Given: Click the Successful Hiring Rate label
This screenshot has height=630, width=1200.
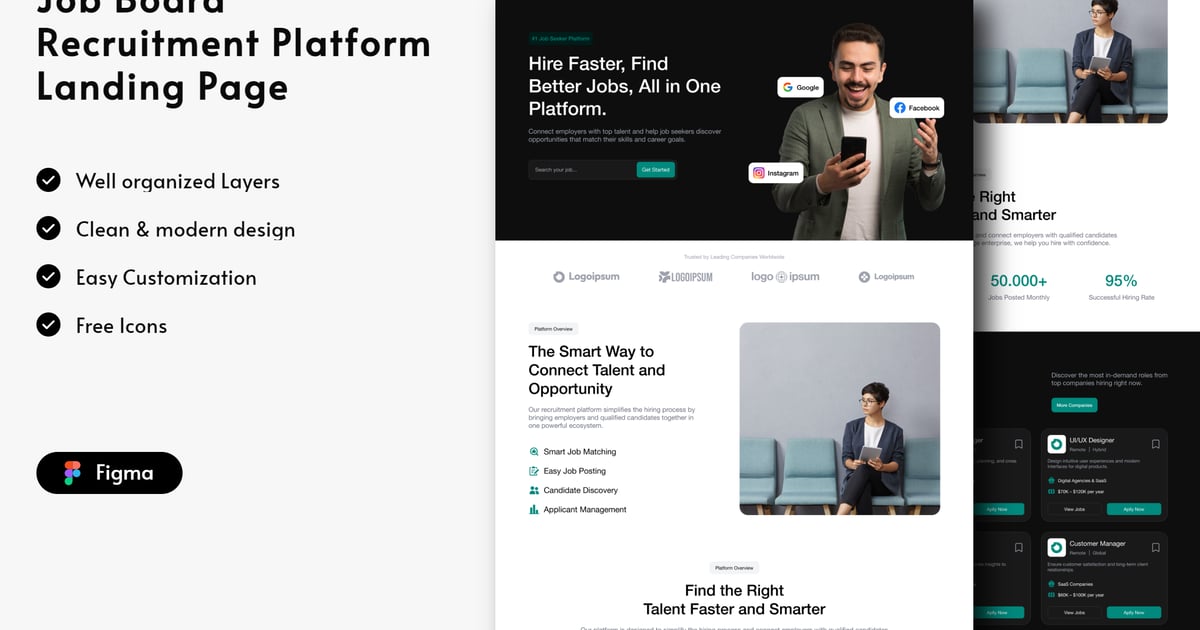Looking at the screenshot, I should click(1121, 298).
